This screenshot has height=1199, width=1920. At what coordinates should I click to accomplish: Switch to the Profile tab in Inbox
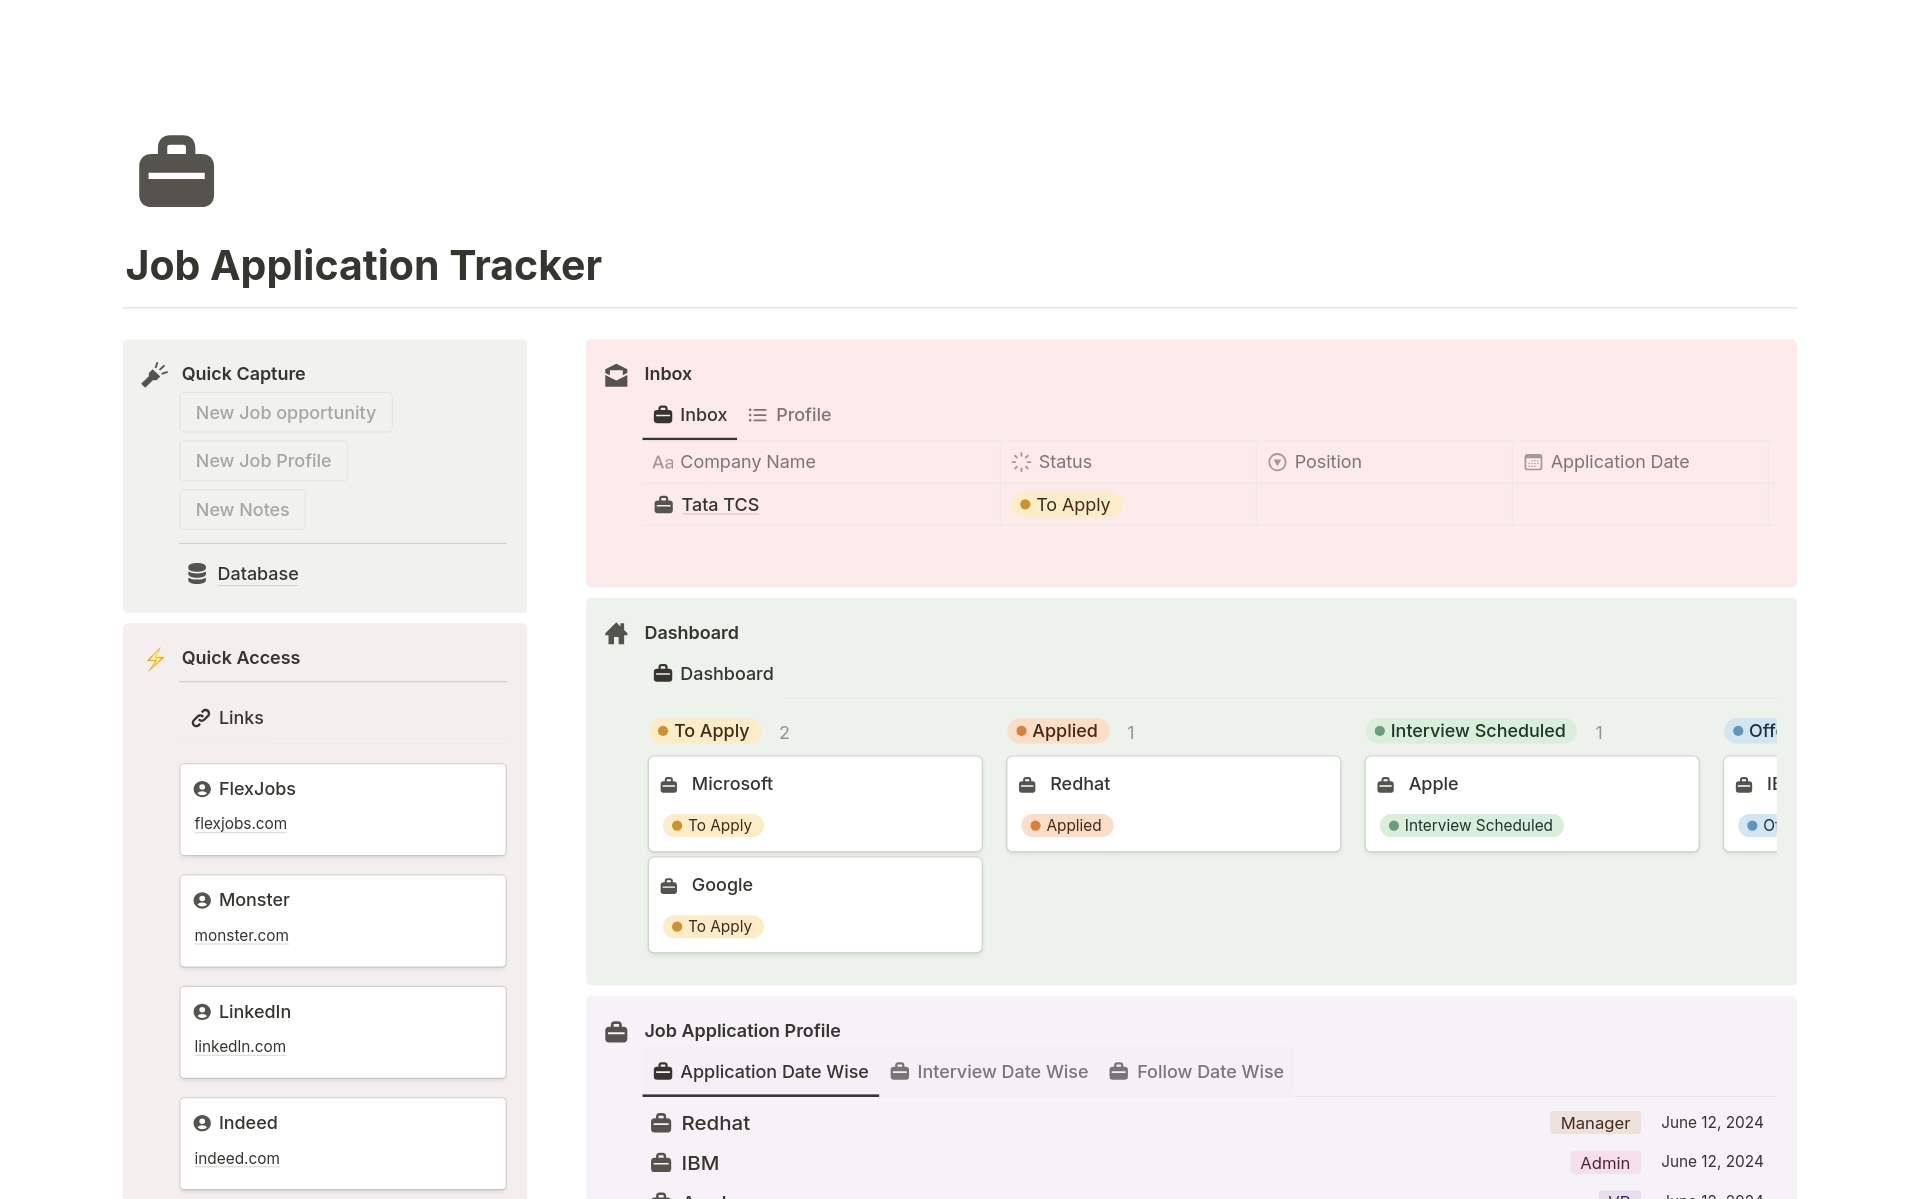[x=803, y=415]
